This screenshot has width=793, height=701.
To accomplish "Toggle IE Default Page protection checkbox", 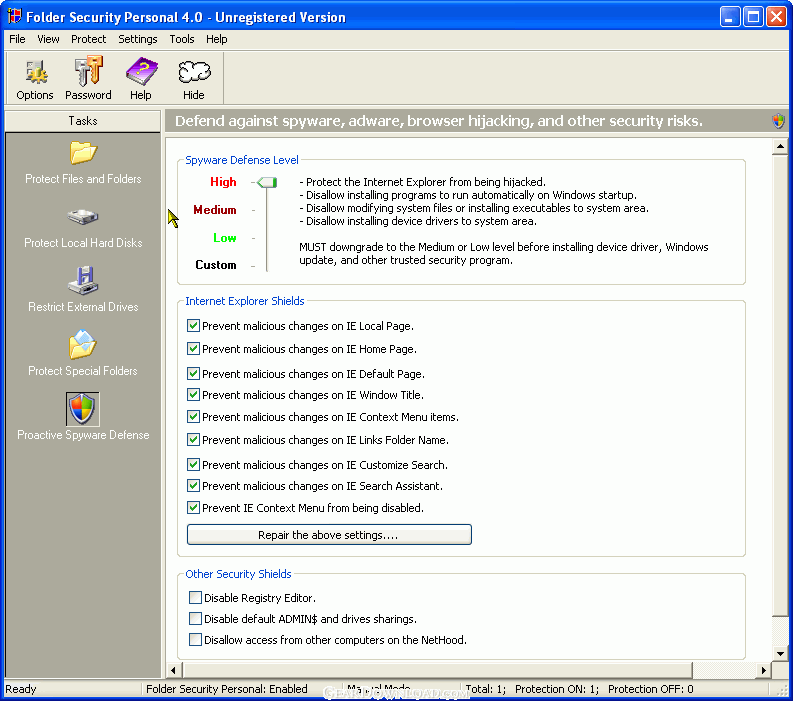I will point(193,373).
